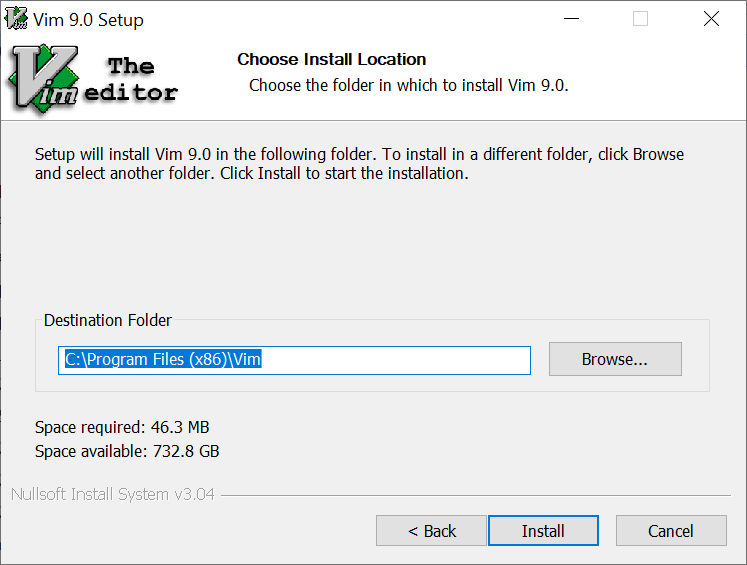The image size is (747, 565).
Task: Open the Browse... folder chooser
Action: tap(615, 359)
